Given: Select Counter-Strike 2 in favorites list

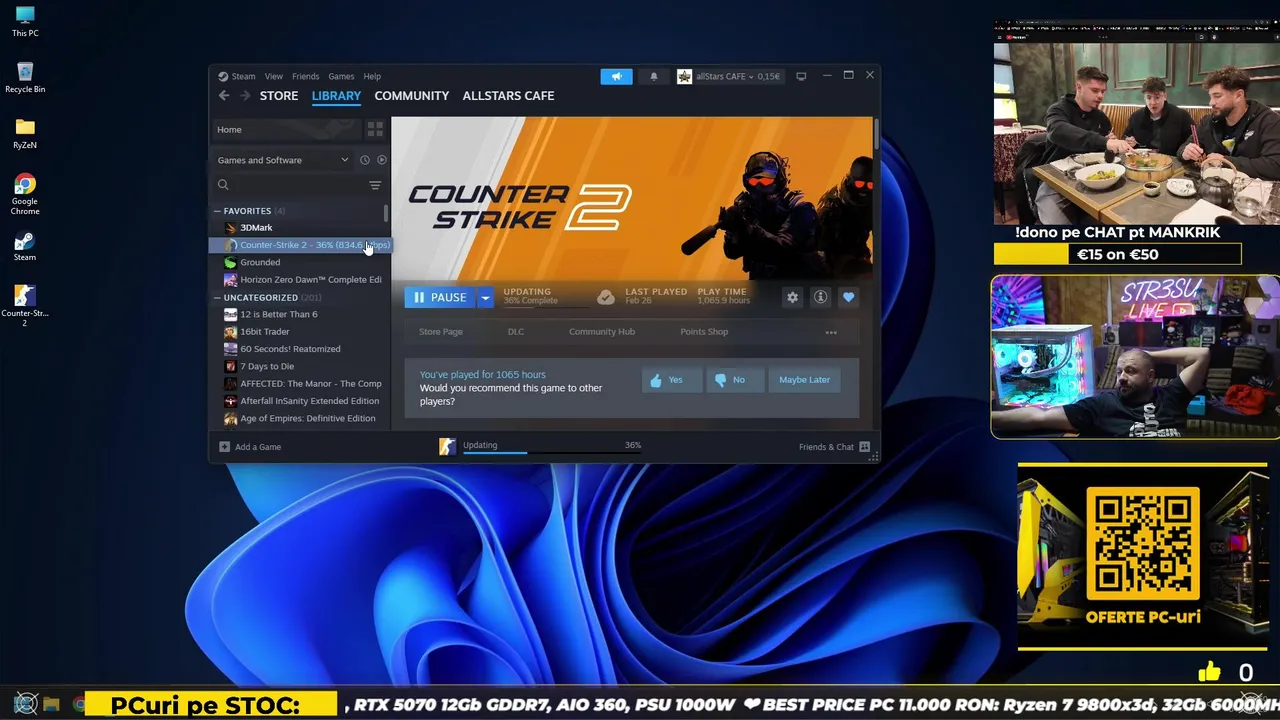Looking at the screenshot, I should pos(300,245).
